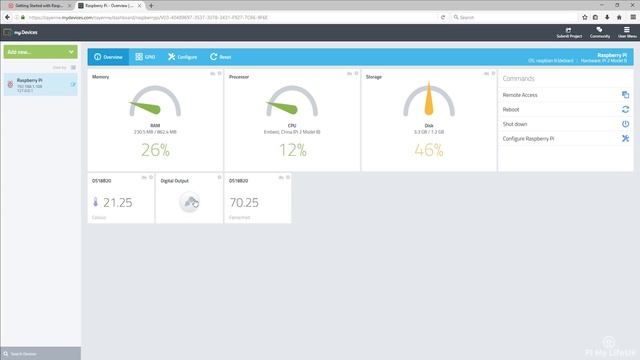Screen dimensions: 640x360
Task: Click the browser home icon
Action: tap(619, 17)
